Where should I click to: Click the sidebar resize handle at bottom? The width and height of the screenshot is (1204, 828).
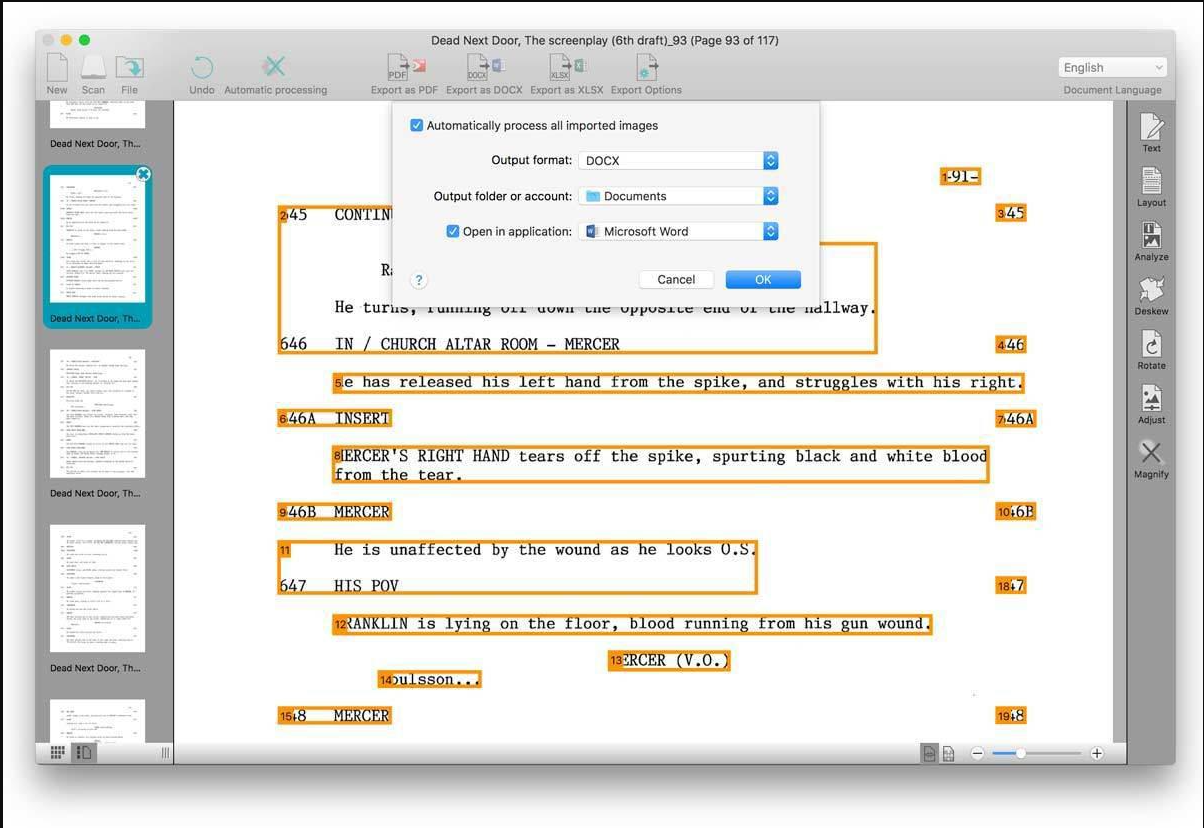(x=165, y=753)
